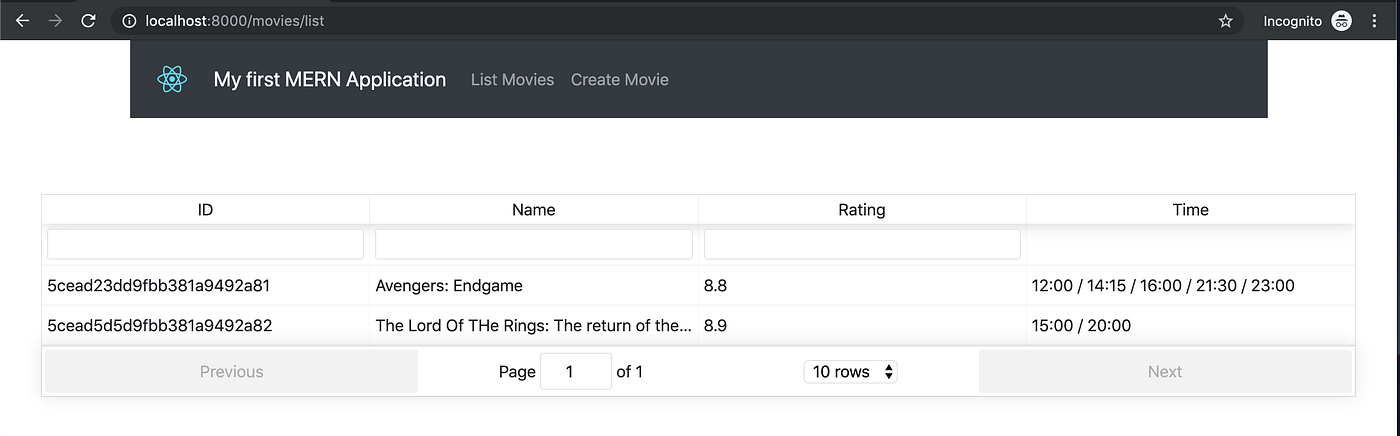Go back with the browser back arrow
This screenshot has height=436, width=1400.
point(22,20)
